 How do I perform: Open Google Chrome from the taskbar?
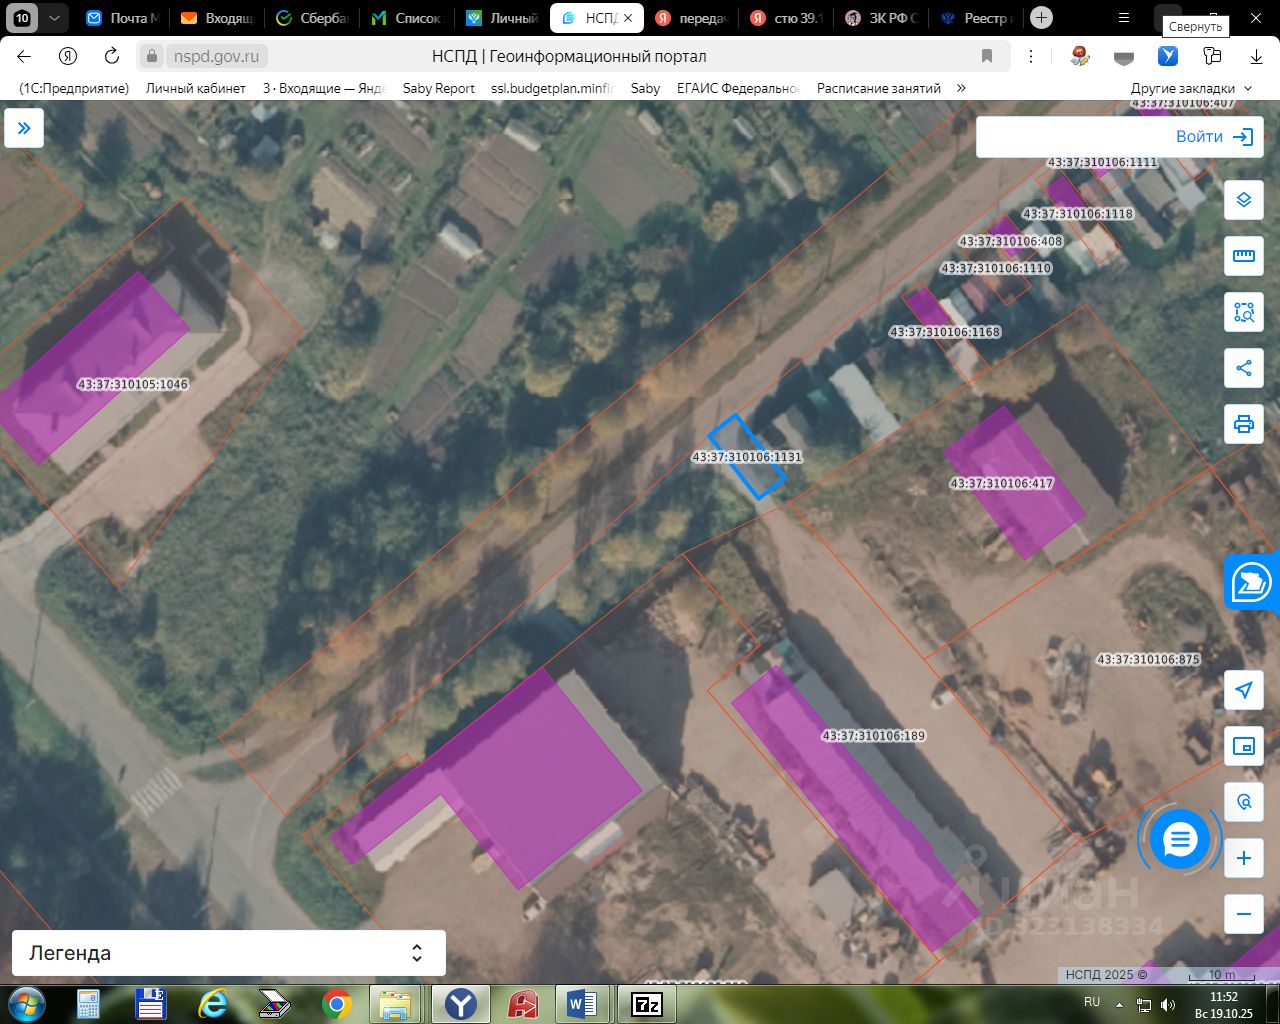click(337, 1003)
